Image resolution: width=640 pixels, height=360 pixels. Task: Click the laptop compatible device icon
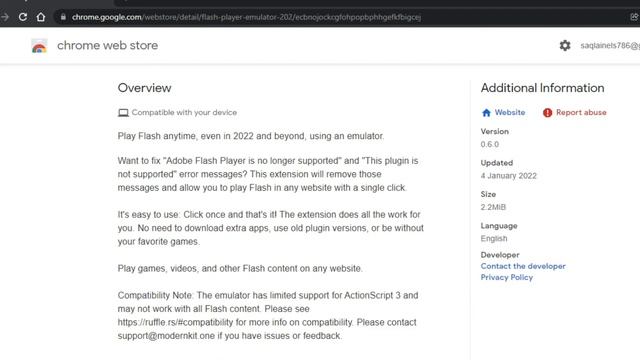point(123,113)
